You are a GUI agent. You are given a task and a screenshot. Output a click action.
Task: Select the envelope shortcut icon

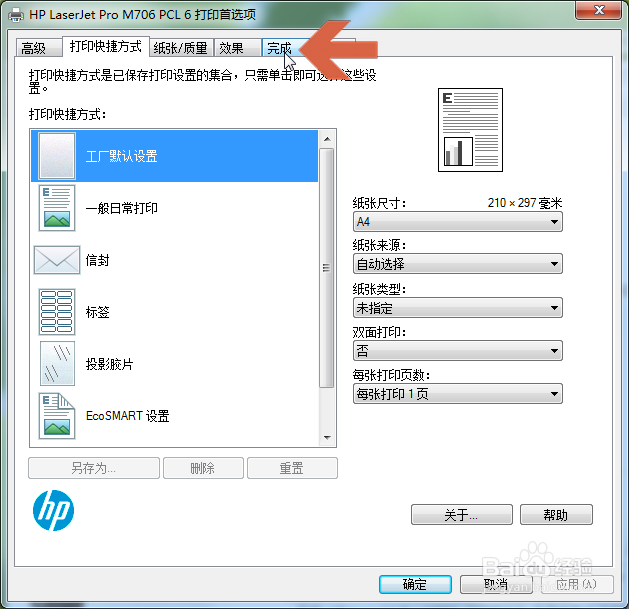(x=57, y=260)
